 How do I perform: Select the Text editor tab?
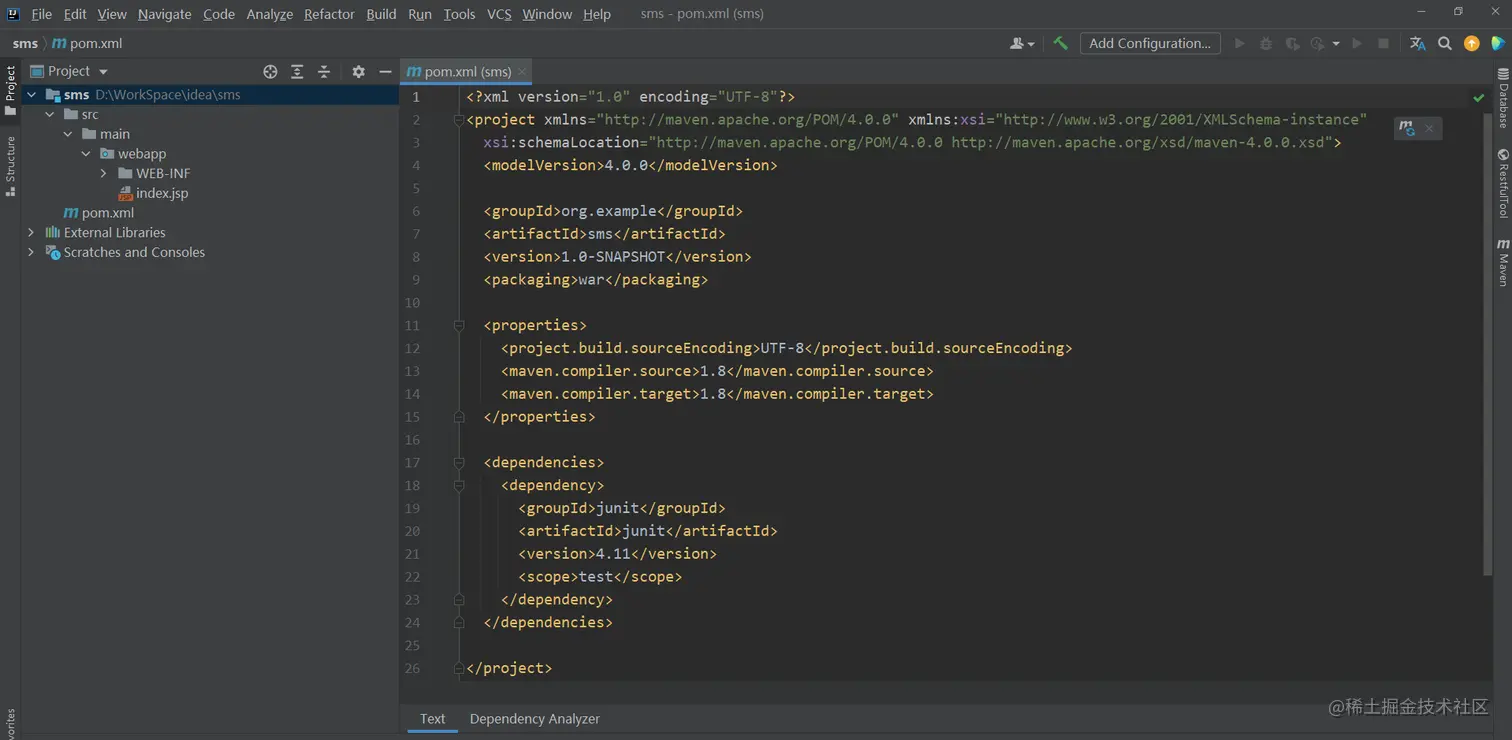tap(433, 719)
